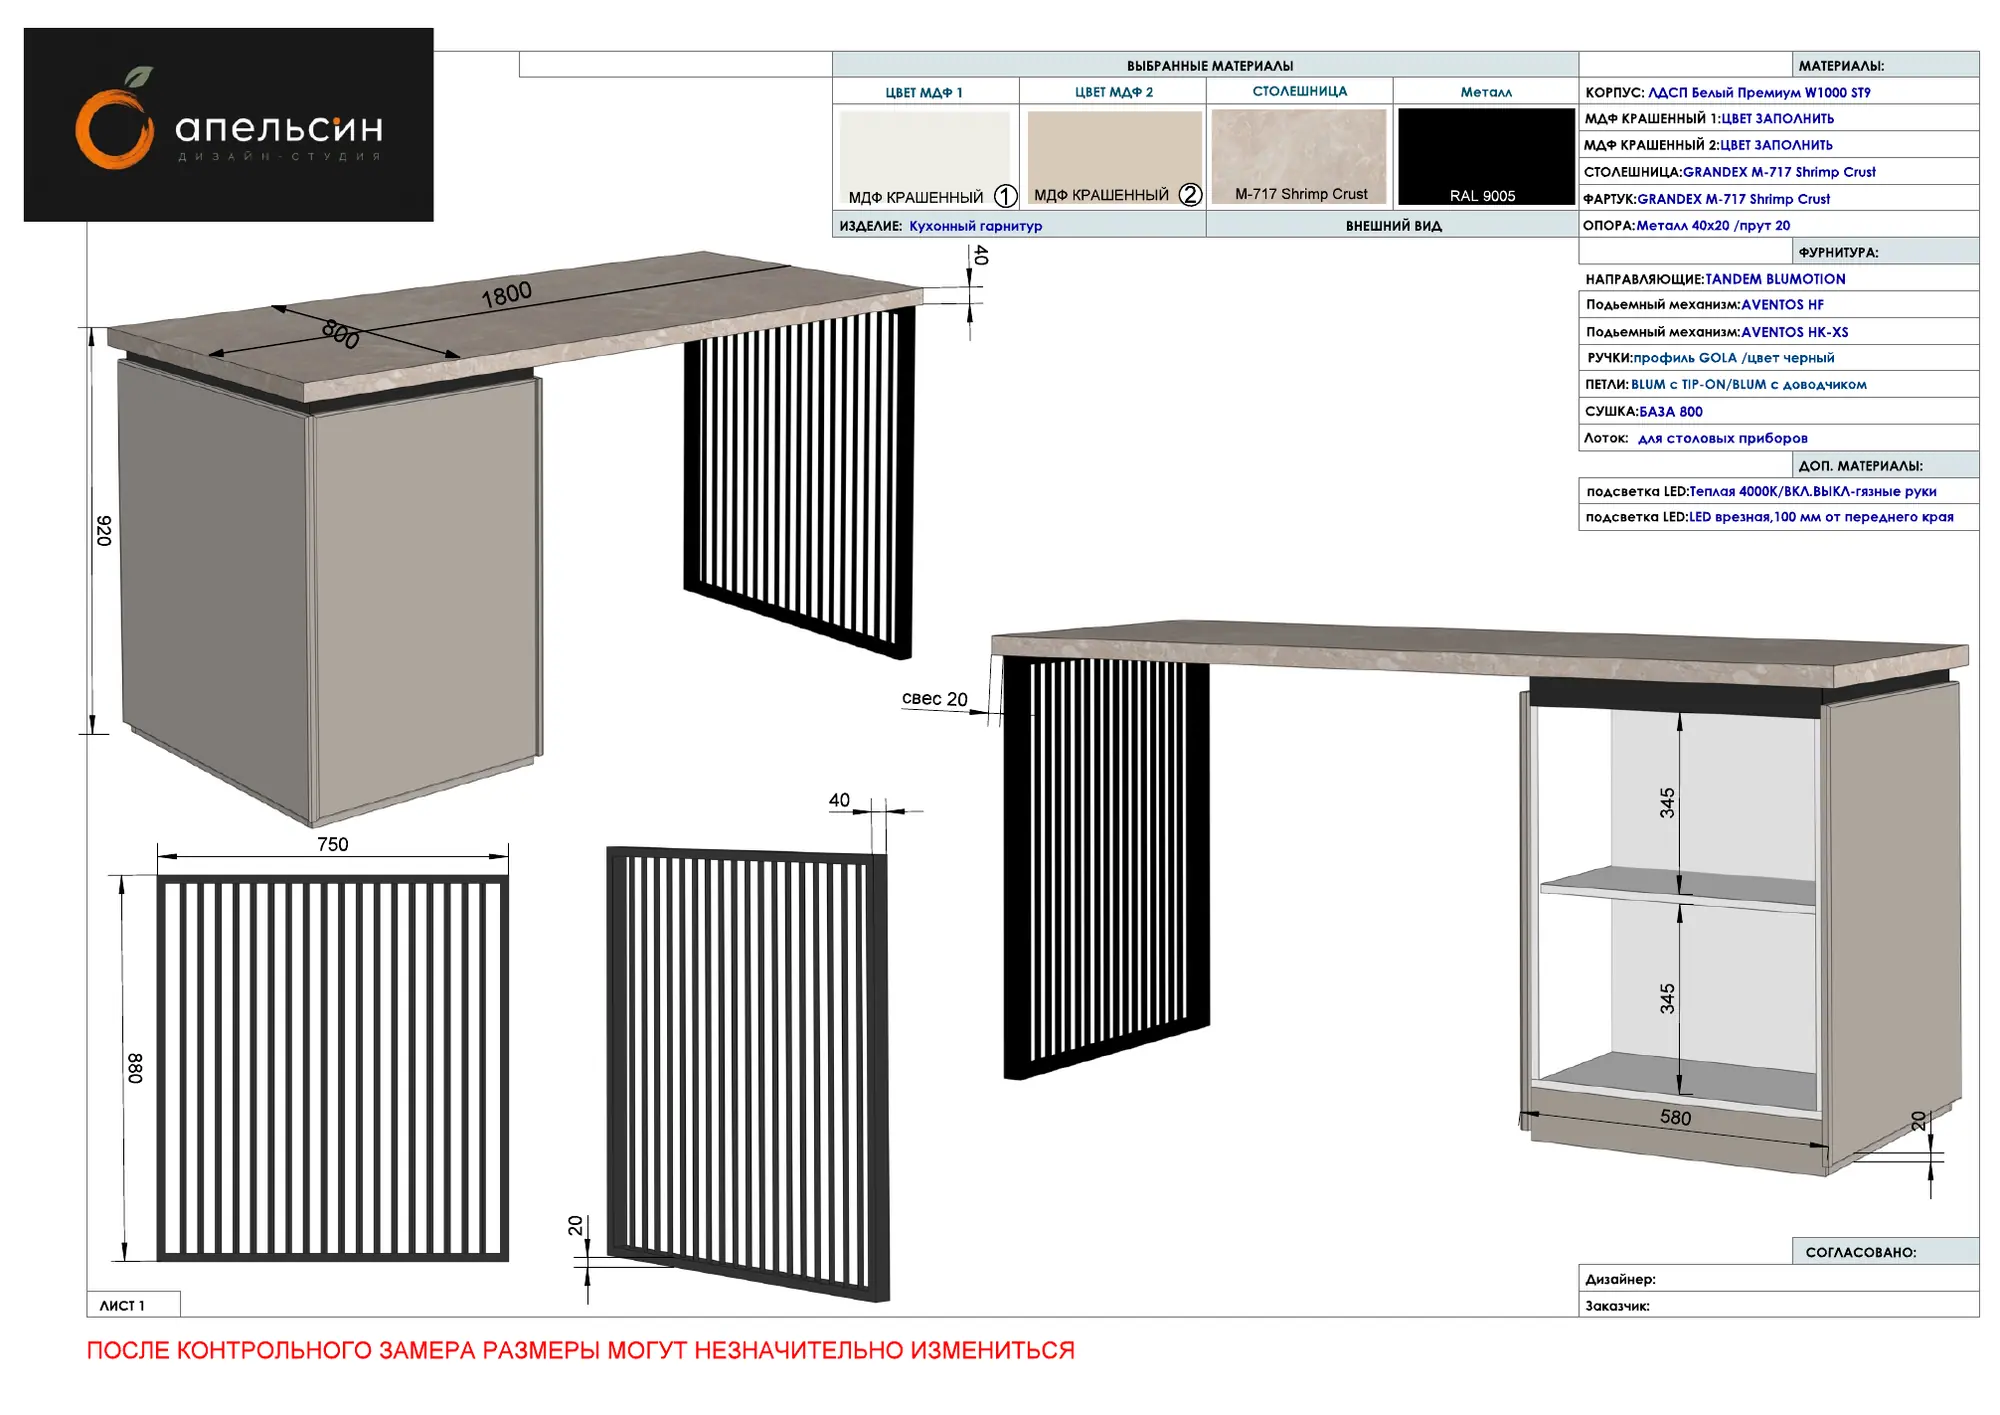Click the ПЕТЛИ BLUM TIP-ON row

tap(1778, 385)
